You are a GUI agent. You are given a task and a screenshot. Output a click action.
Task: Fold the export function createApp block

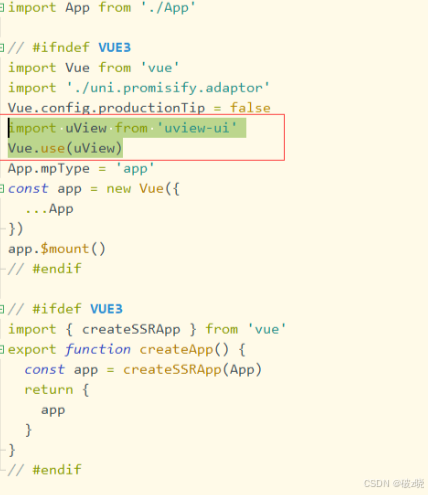click(2, 350)
